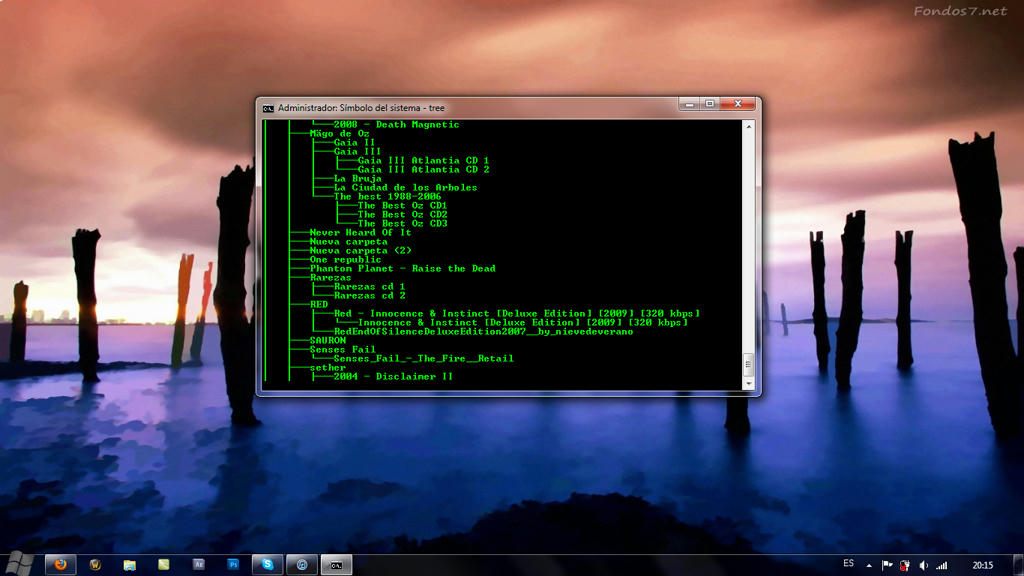The width and height of the screenshot is (1024, 576).
Task: Click the 'Rarezas cd 2' line
Action: [370, 296]
